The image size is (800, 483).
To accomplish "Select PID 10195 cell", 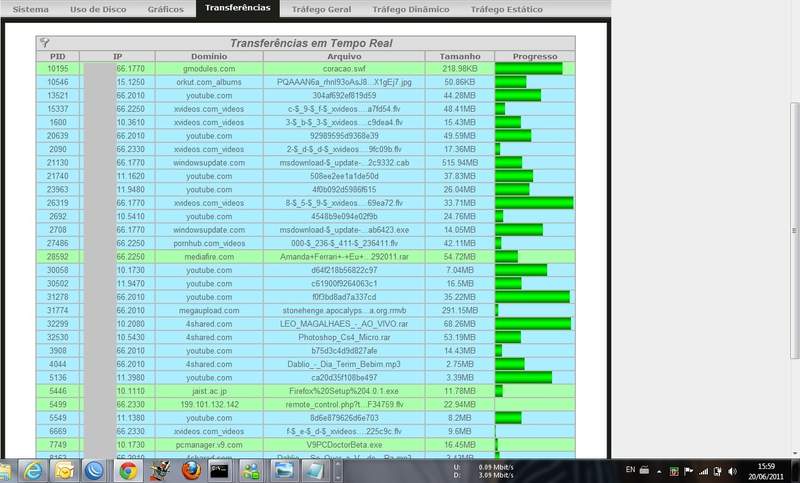I will click(x=58, y=68).
